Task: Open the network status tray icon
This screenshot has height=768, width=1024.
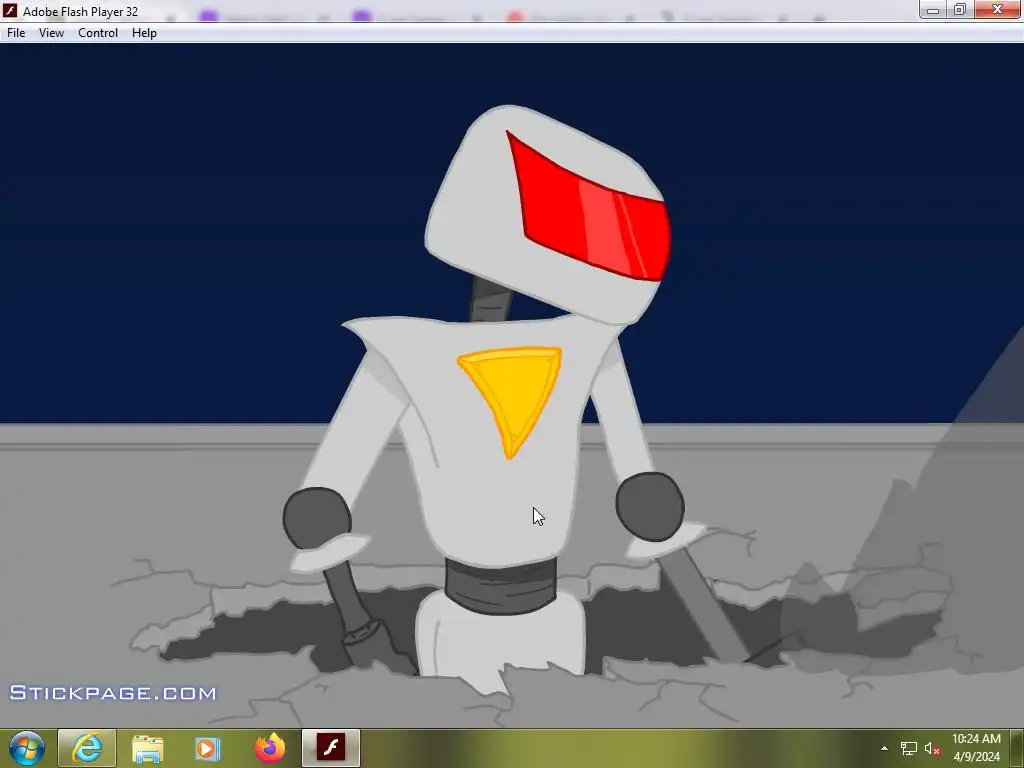Action: point(908,748)
